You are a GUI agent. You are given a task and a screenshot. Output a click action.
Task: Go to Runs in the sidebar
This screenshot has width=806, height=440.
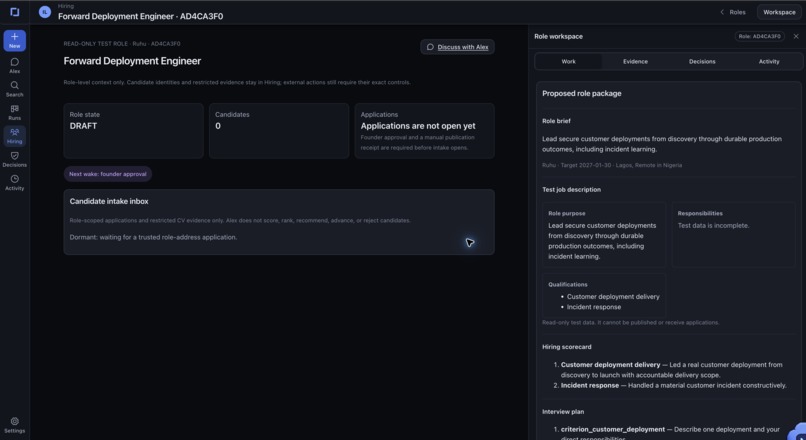point(14,113)
